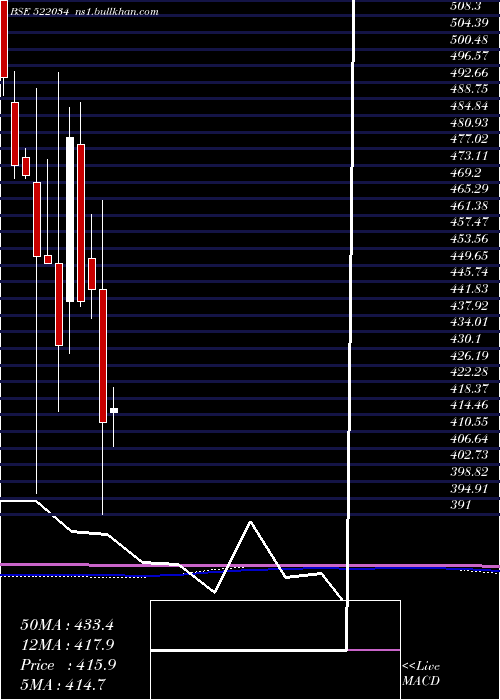Click the ns1.bullkhan.com watermark text
Screen dimensions: 500x700
[x=116, y=12]
